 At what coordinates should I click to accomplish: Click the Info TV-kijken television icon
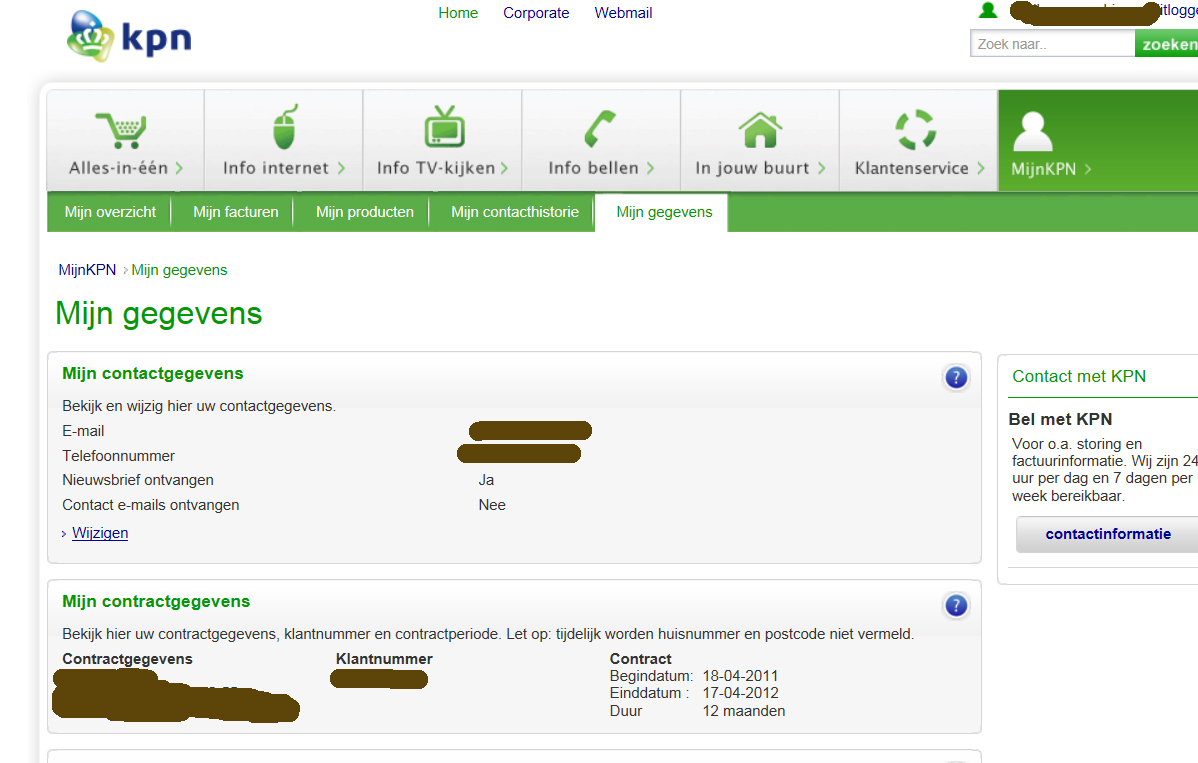click(x=444, y=128)
